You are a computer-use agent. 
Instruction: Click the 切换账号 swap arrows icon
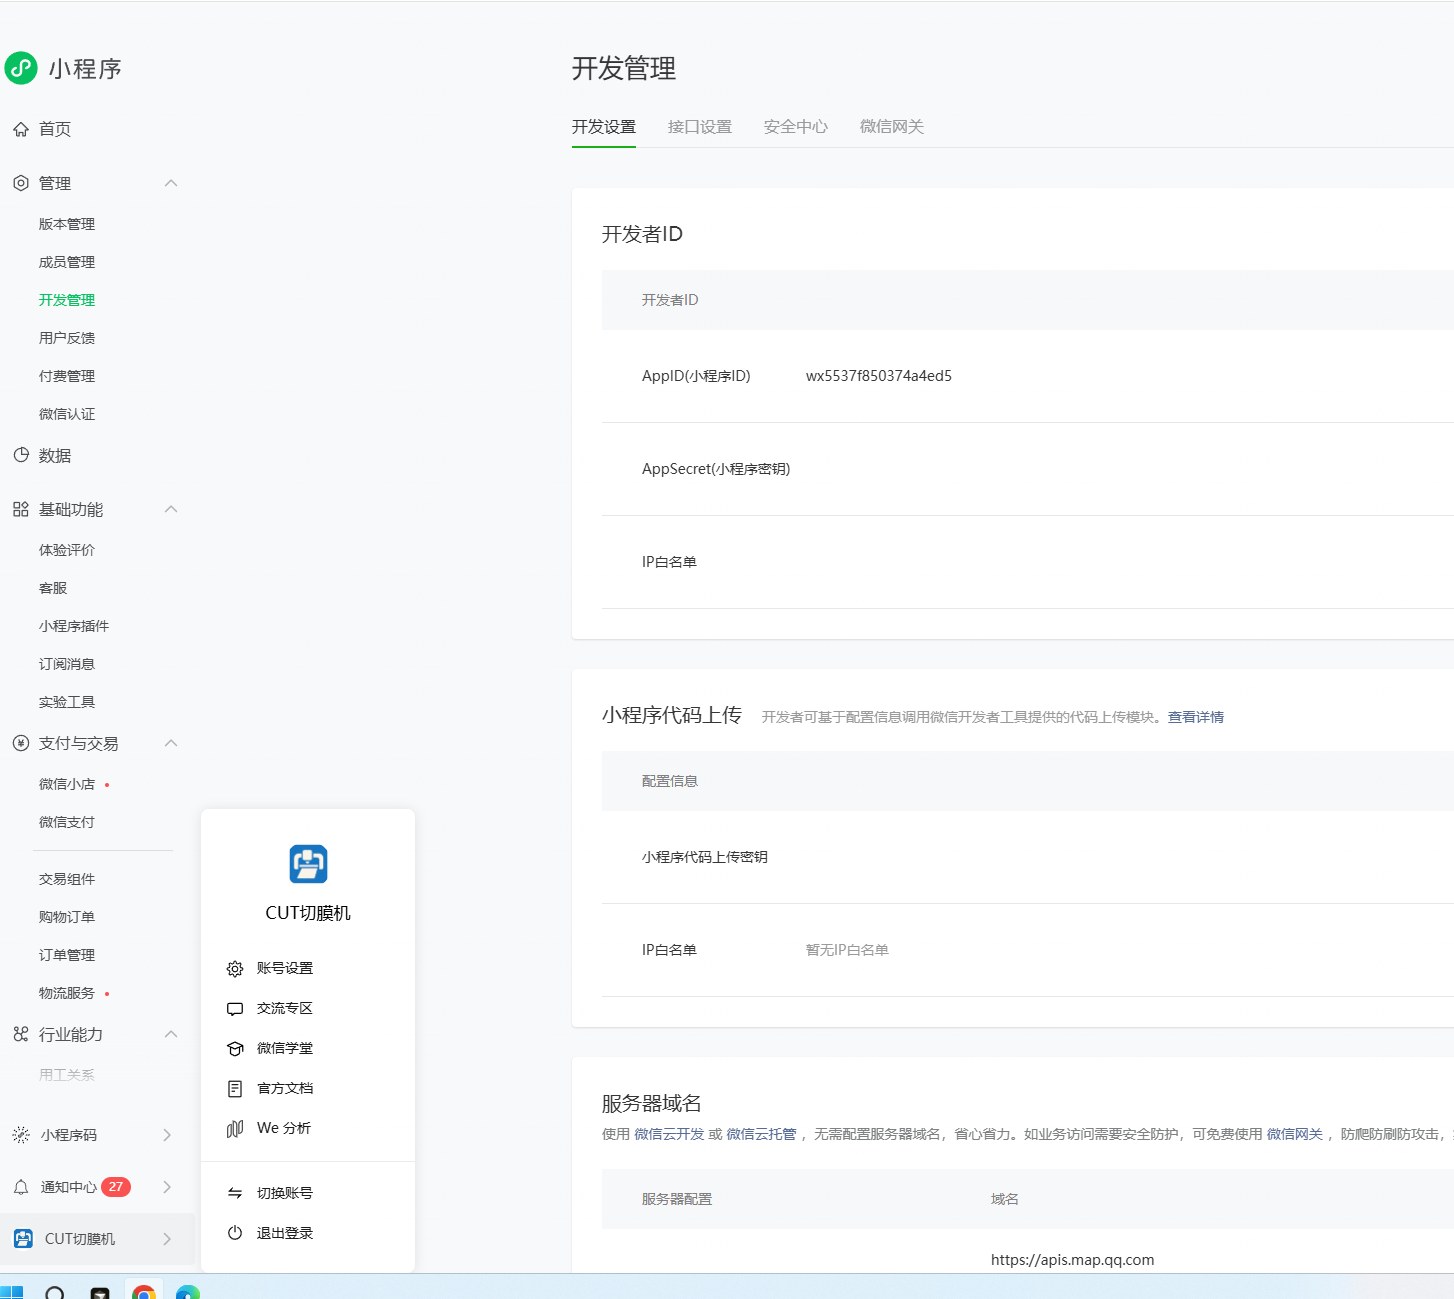point(235,1193)
